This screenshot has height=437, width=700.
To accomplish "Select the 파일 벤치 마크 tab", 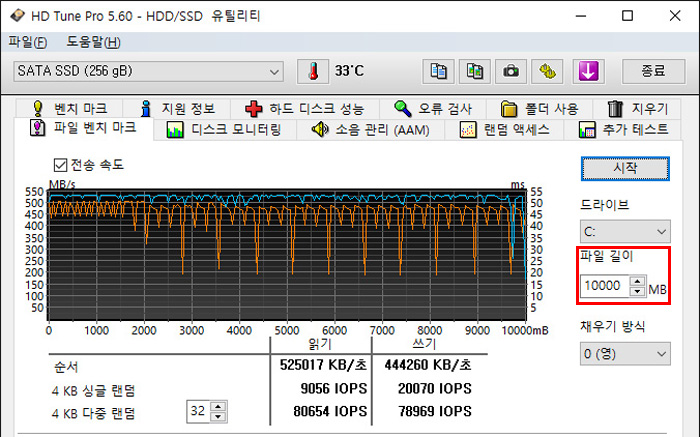I will 83,128.
